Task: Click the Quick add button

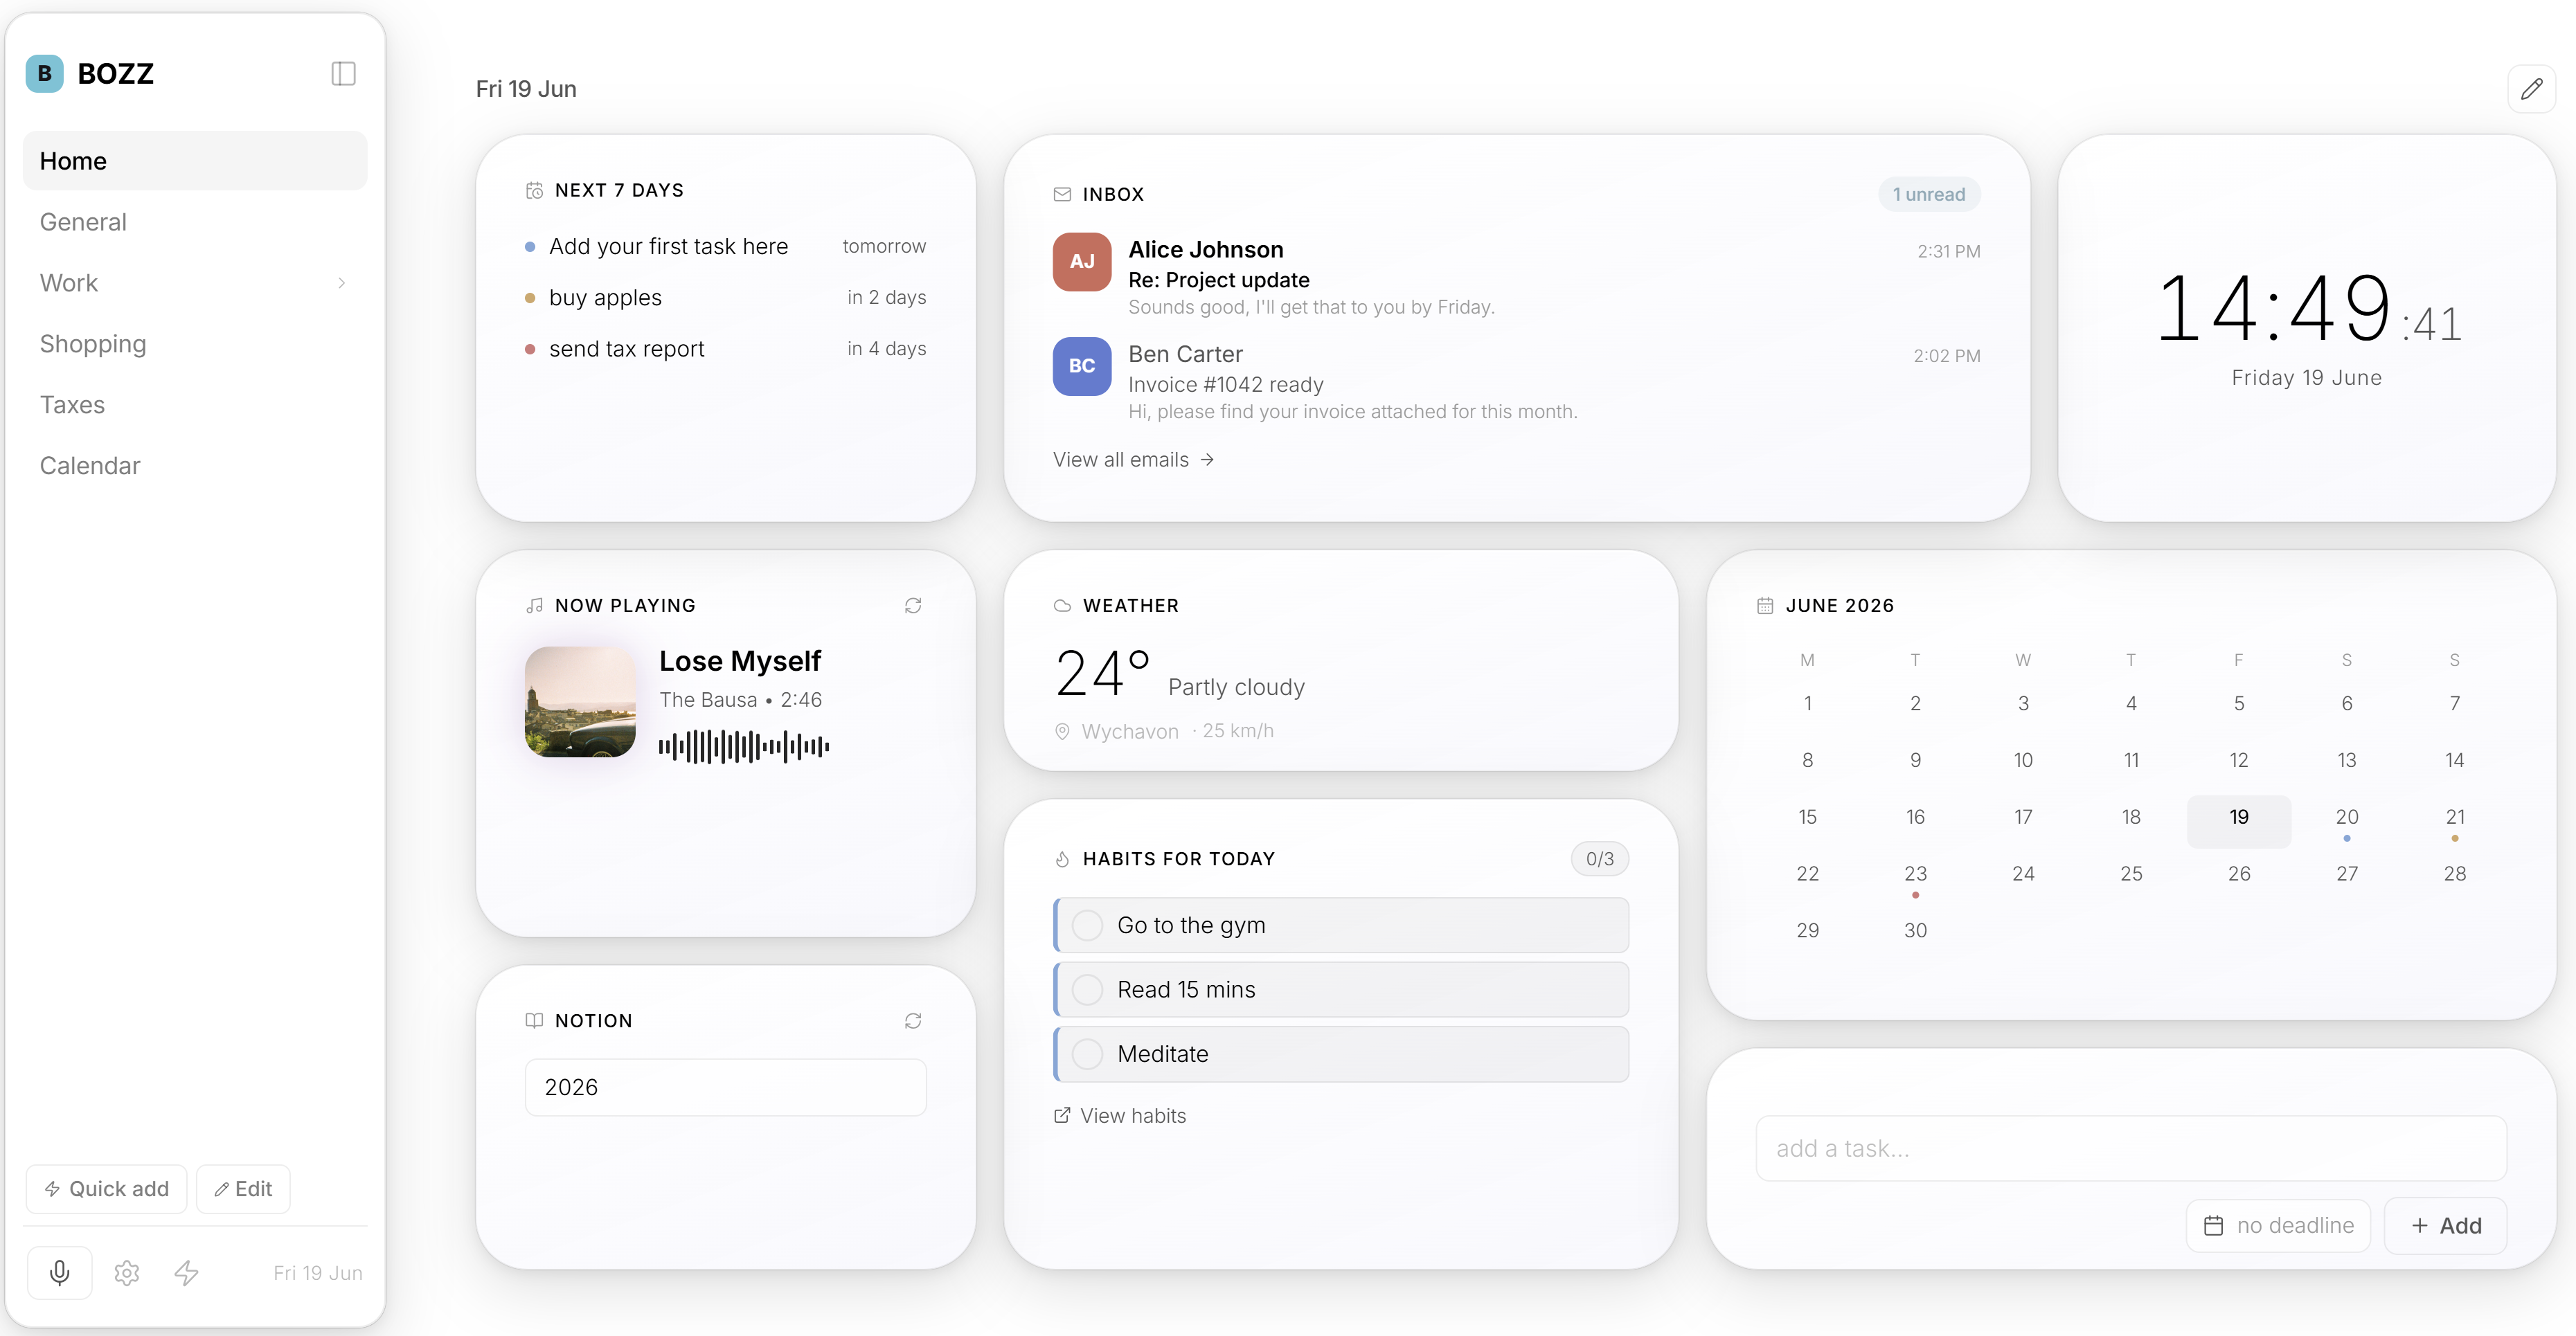Action: click(x=106, y=1188)
